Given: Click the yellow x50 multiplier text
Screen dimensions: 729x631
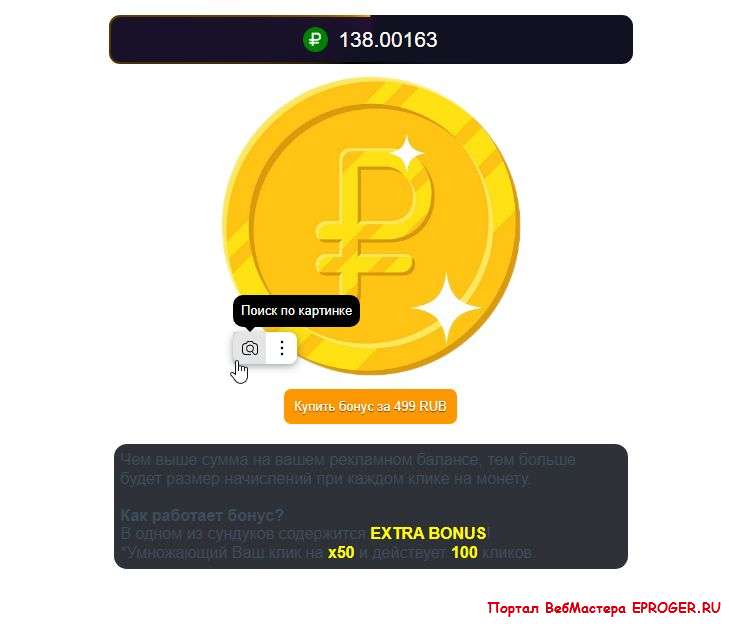Looking at the screenshot, I should (x=341, y=552).
